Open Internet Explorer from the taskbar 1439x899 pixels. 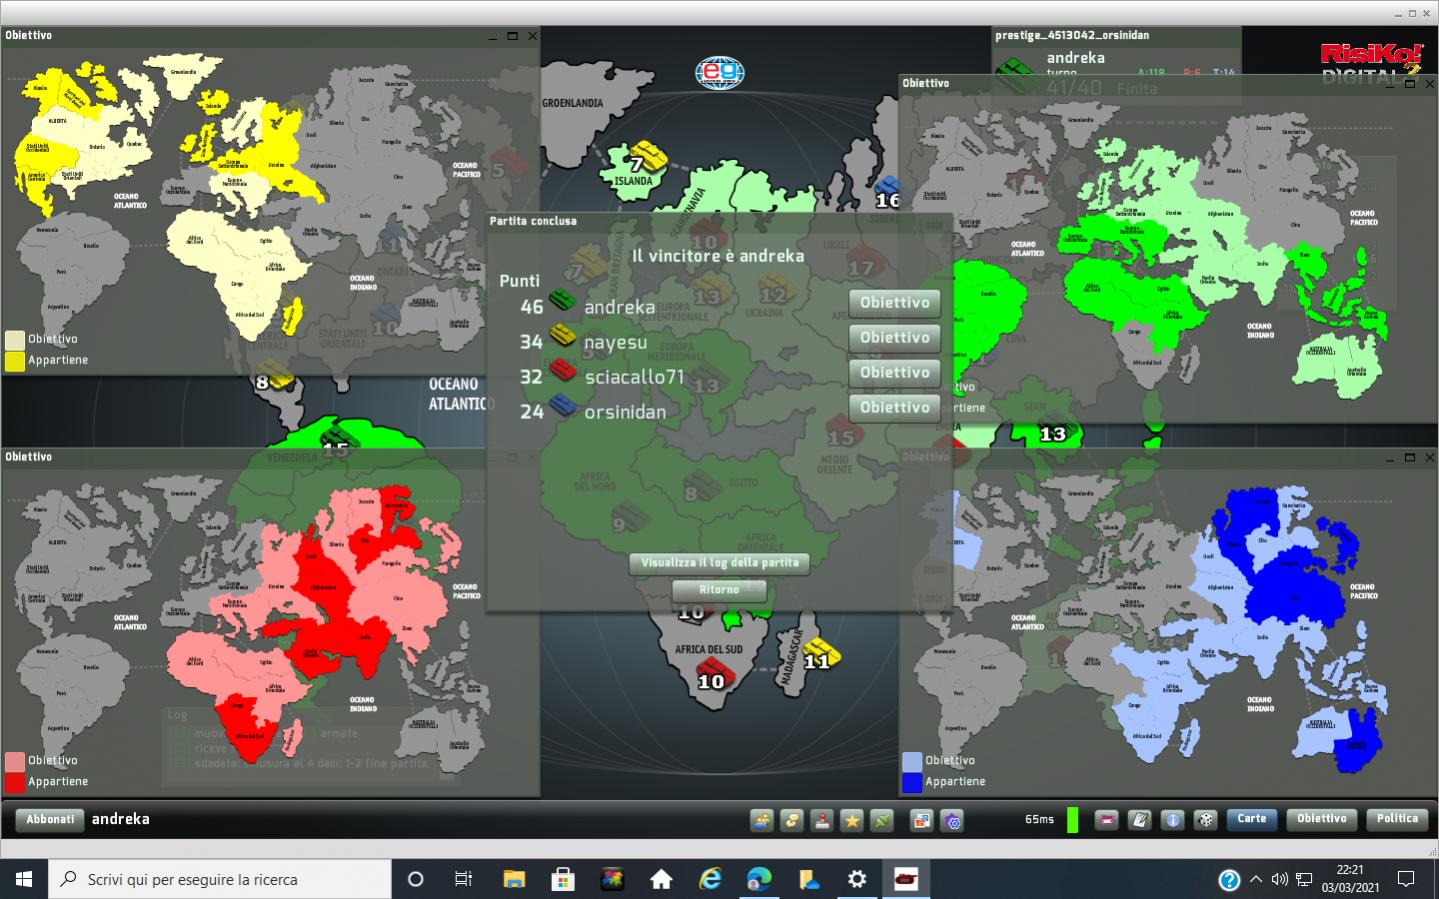[x=710, y=879]
